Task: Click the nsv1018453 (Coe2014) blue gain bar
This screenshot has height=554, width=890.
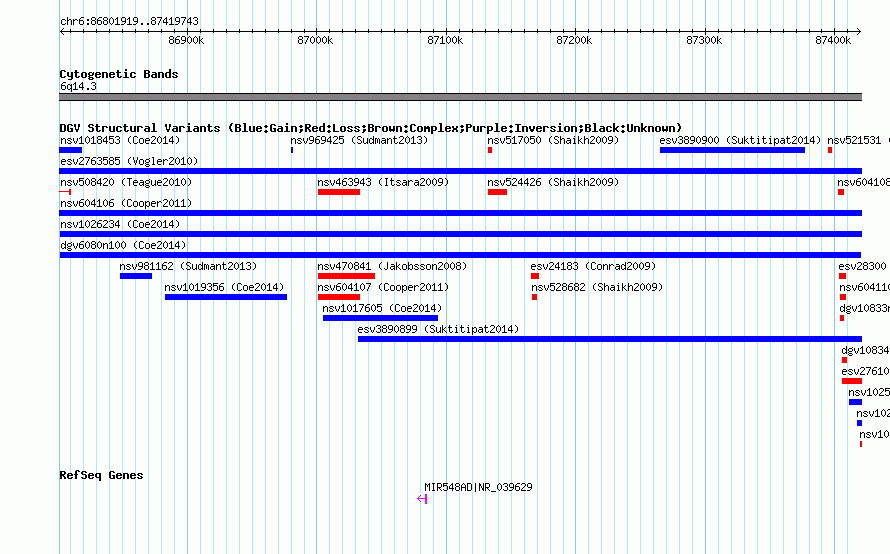Action: tap(71, 150)
